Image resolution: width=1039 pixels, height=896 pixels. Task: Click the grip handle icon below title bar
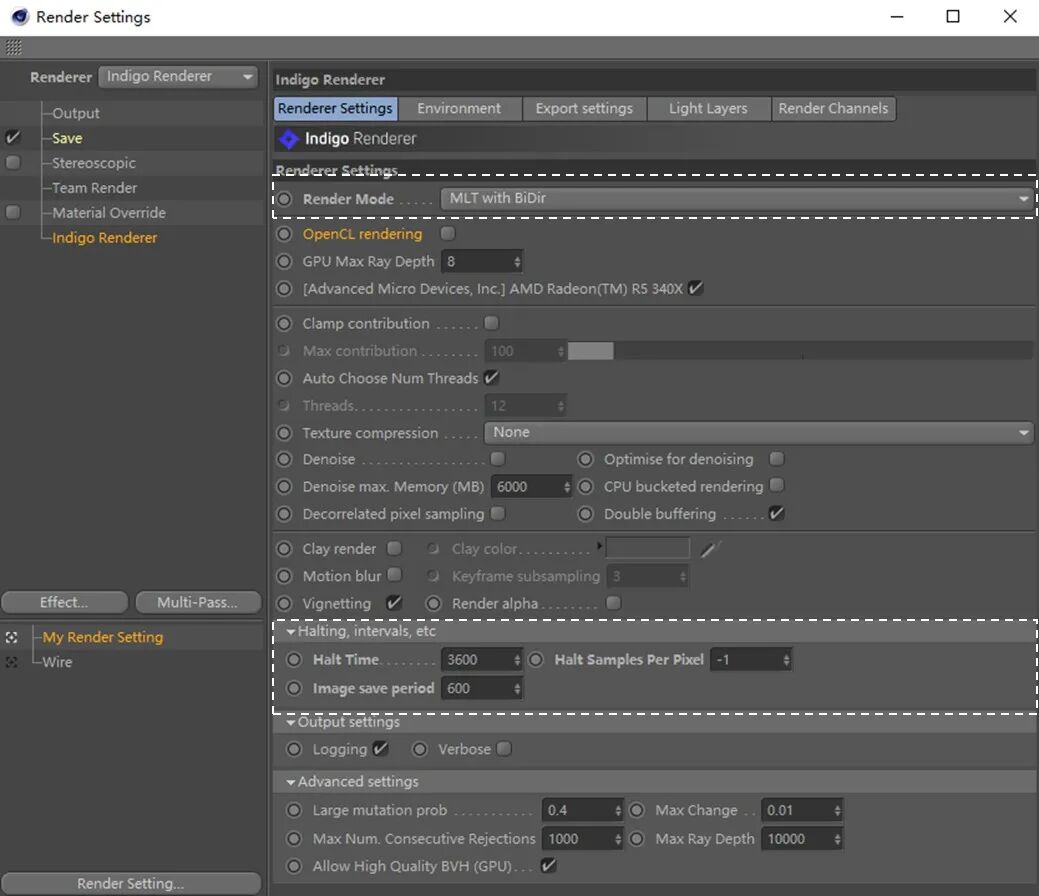coord(13,48)
